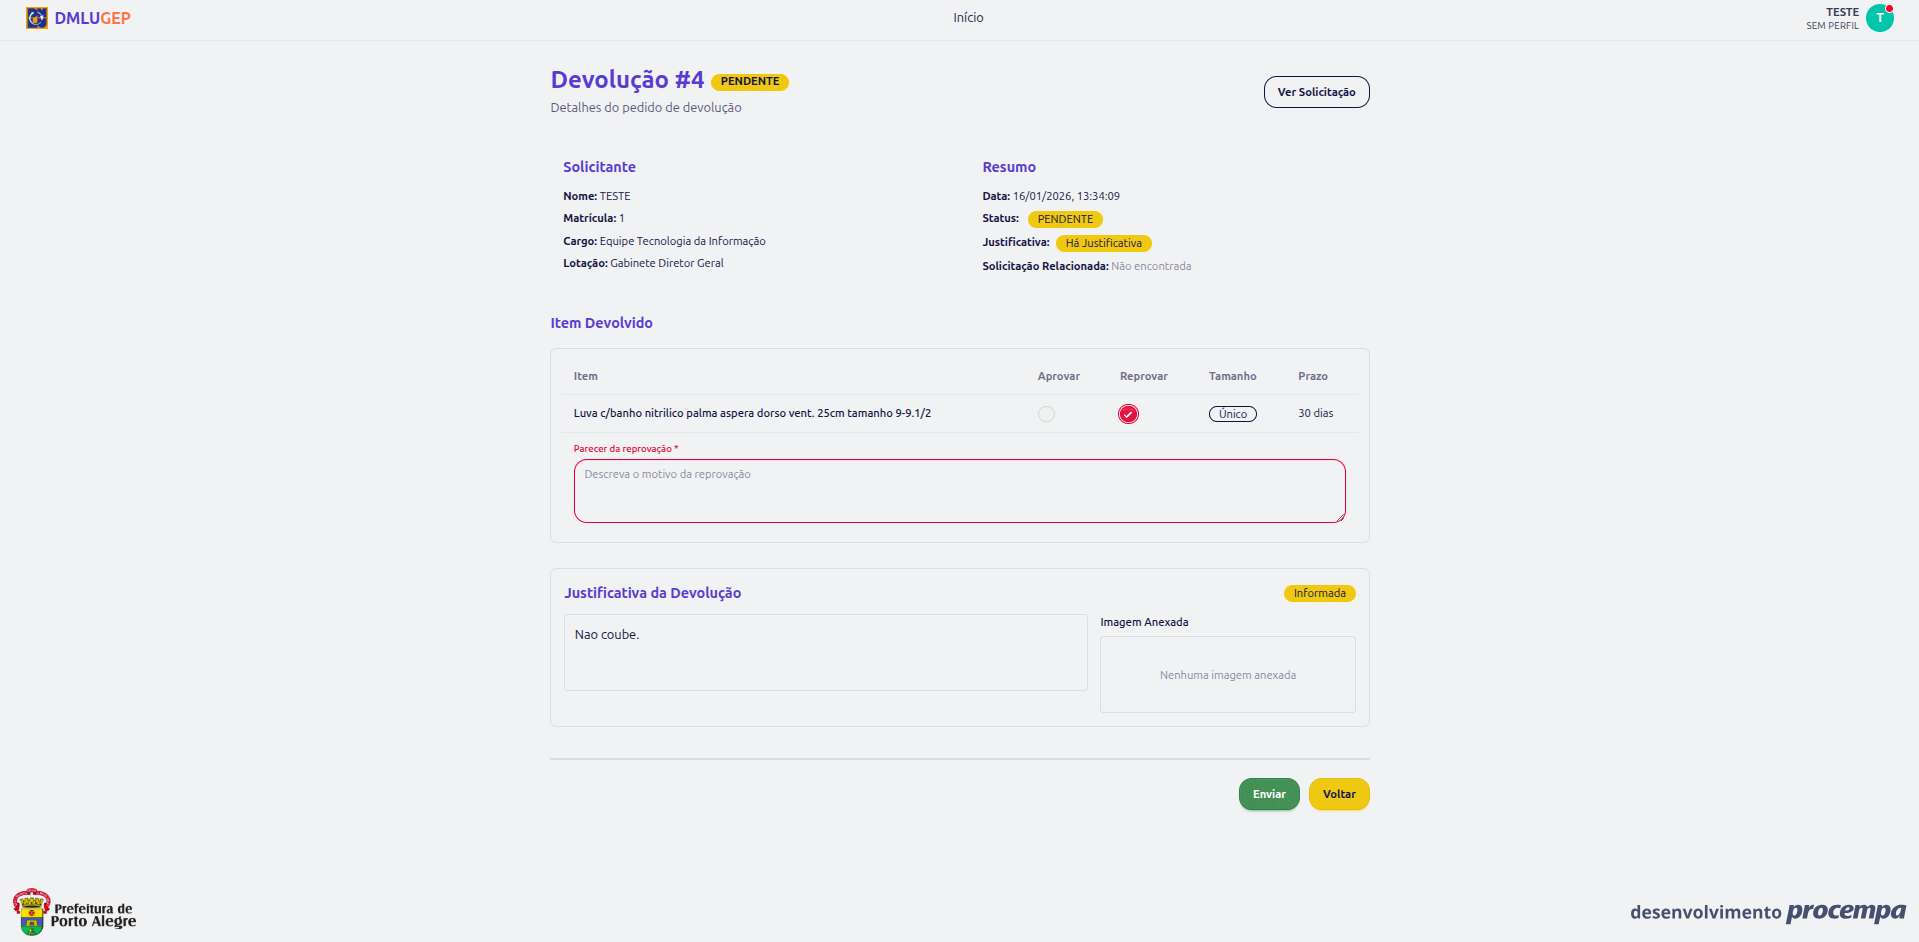Click the PENDENTE badge beside the title
Image resolution: width=1919 pixels, height=942 pixels.
click(749, 82)
